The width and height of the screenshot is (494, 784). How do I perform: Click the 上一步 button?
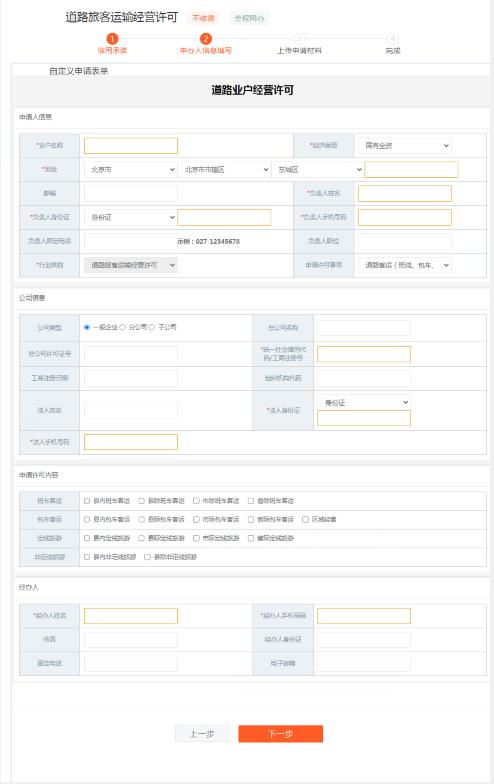tap(202, 734)
